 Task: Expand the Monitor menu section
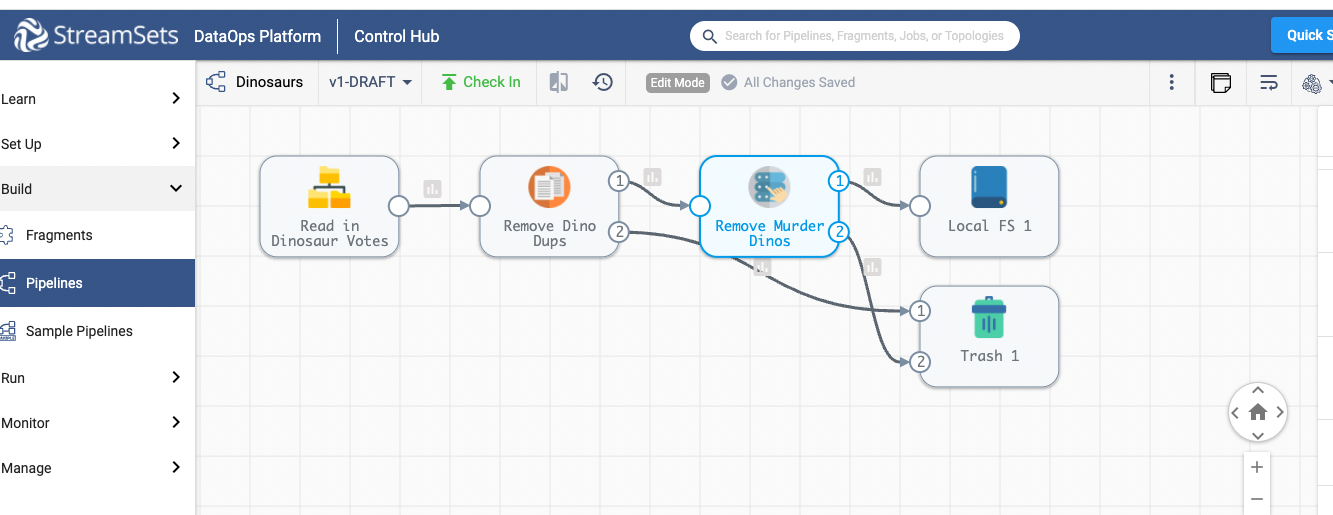[x=97, y=423]
